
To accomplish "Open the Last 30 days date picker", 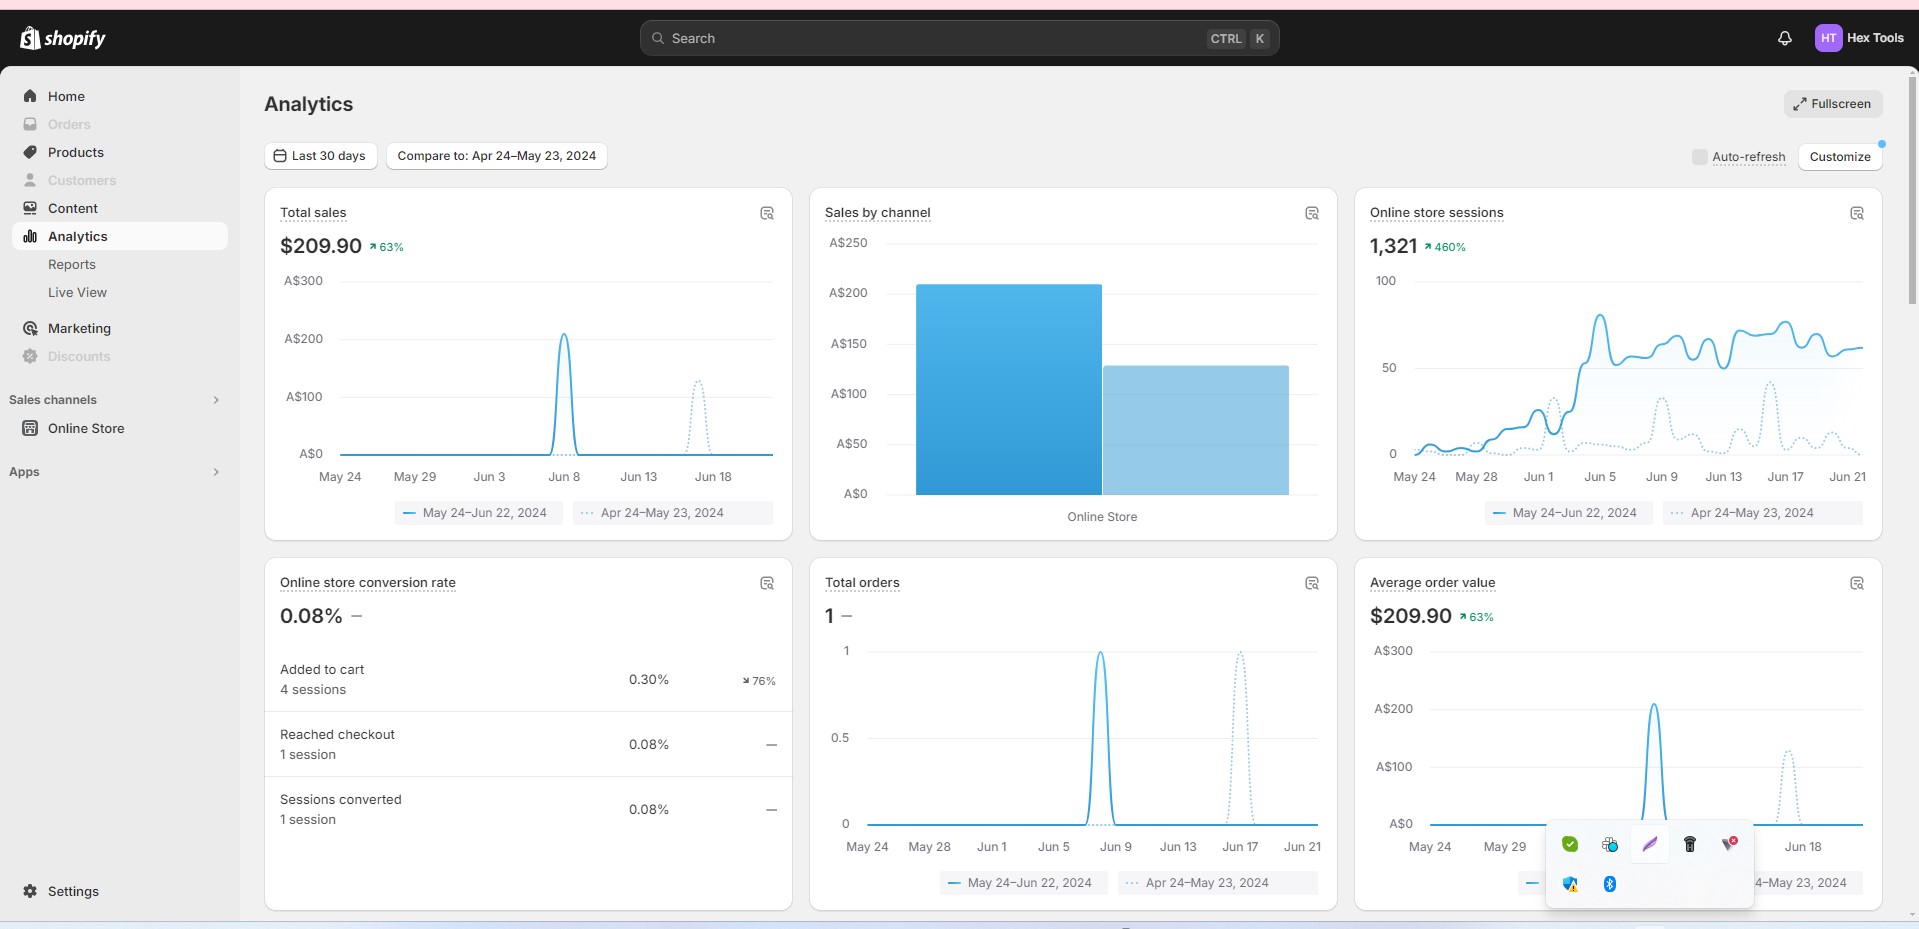I will pos(321,156).
